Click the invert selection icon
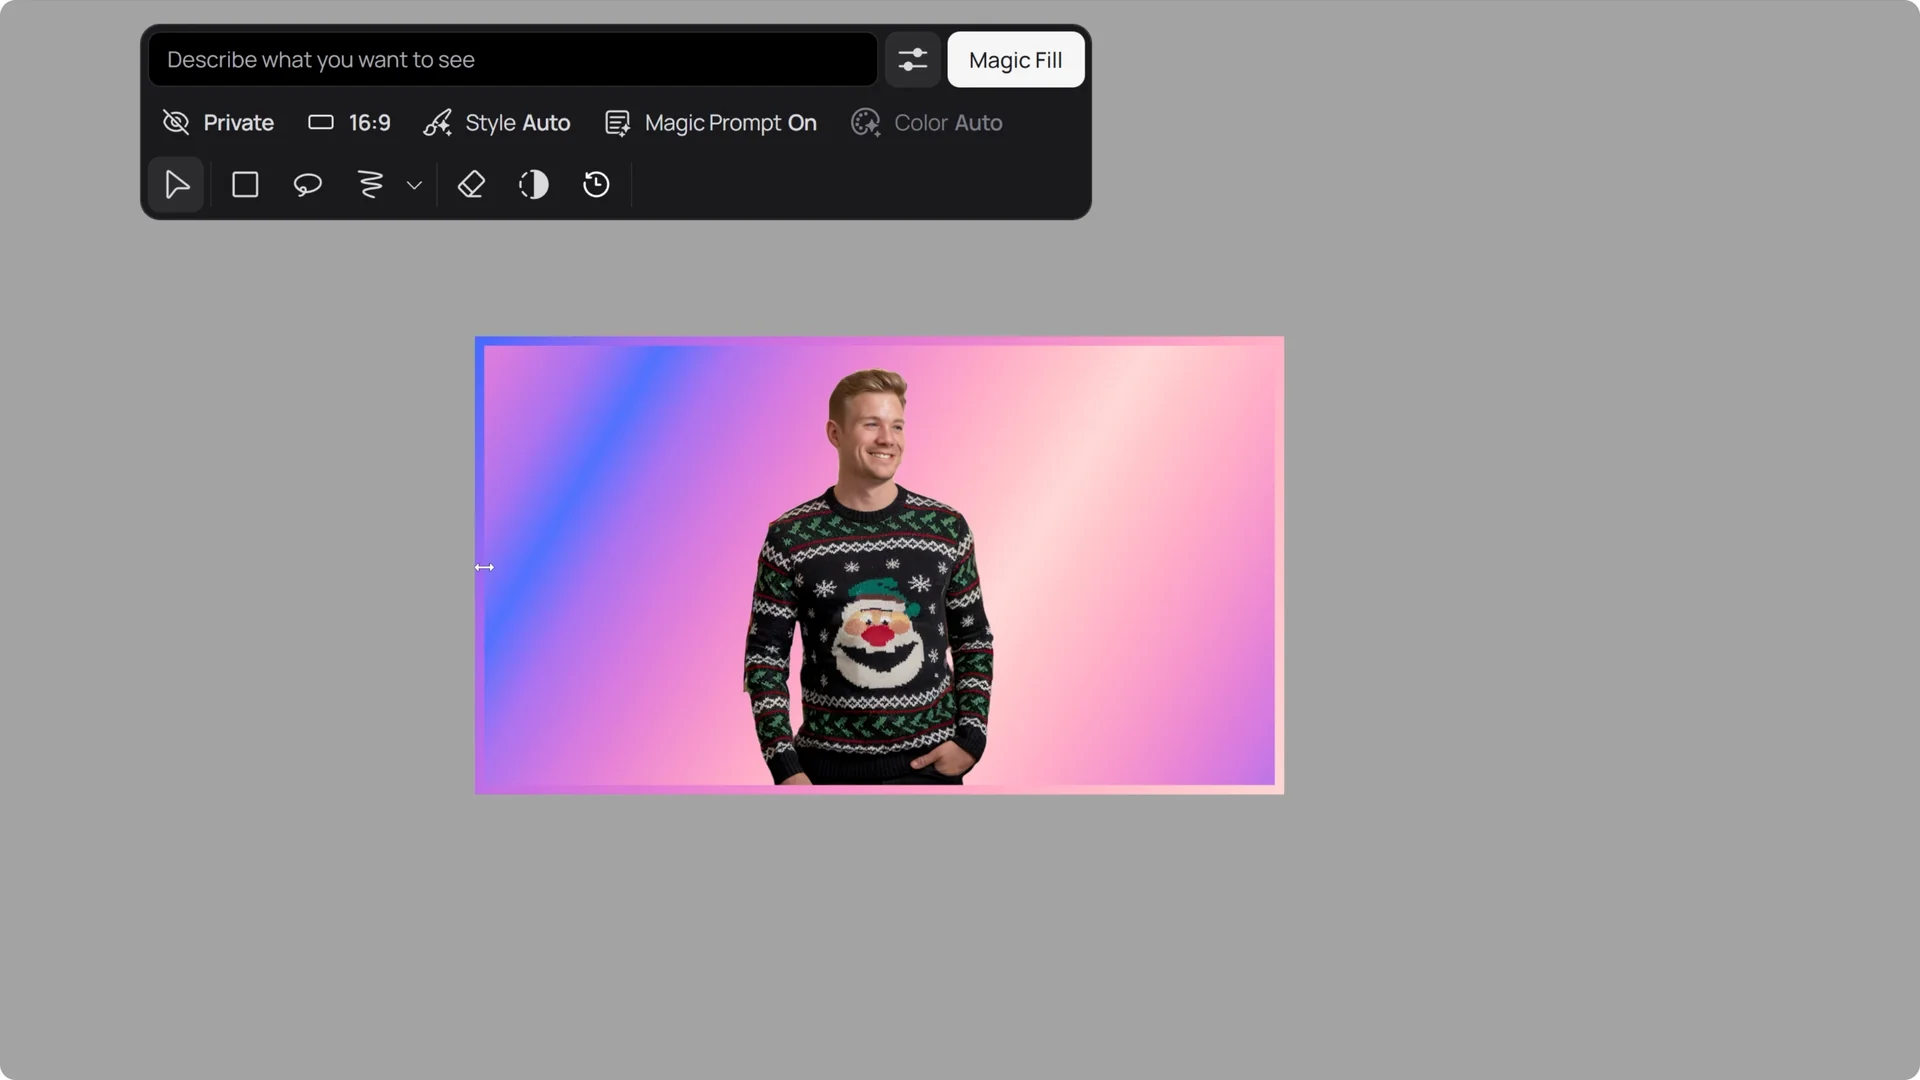Screen dimensions: 1920x1080 tap(533, 184)
